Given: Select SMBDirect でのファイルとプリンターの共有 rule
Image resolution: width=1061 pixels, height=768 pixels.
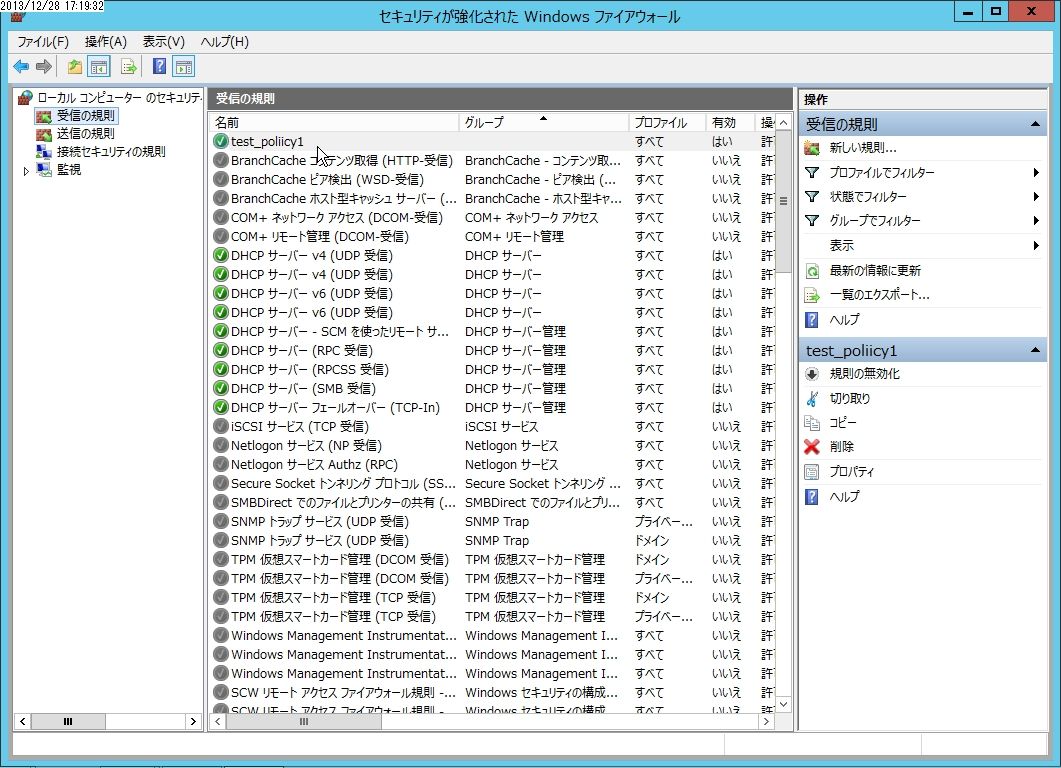Looking at the screenshot, I should pyautogui.click(x=493, y=502).
